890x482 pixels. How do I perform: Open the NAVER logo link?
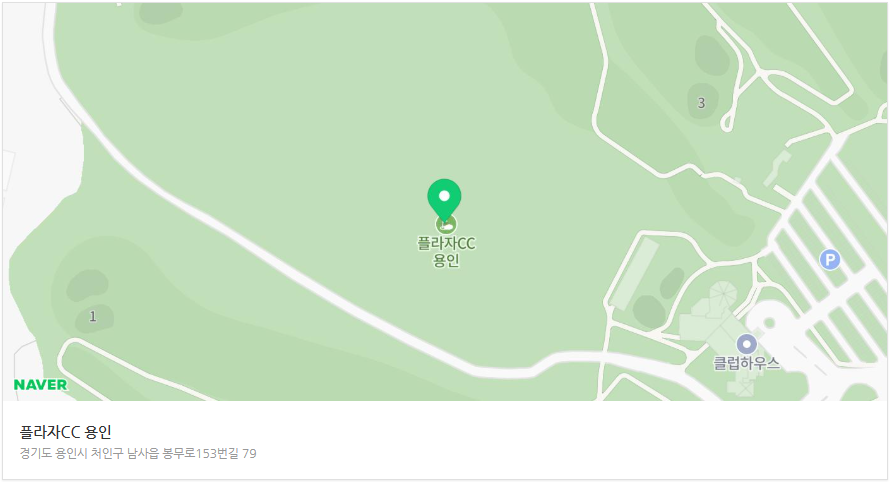40,385
